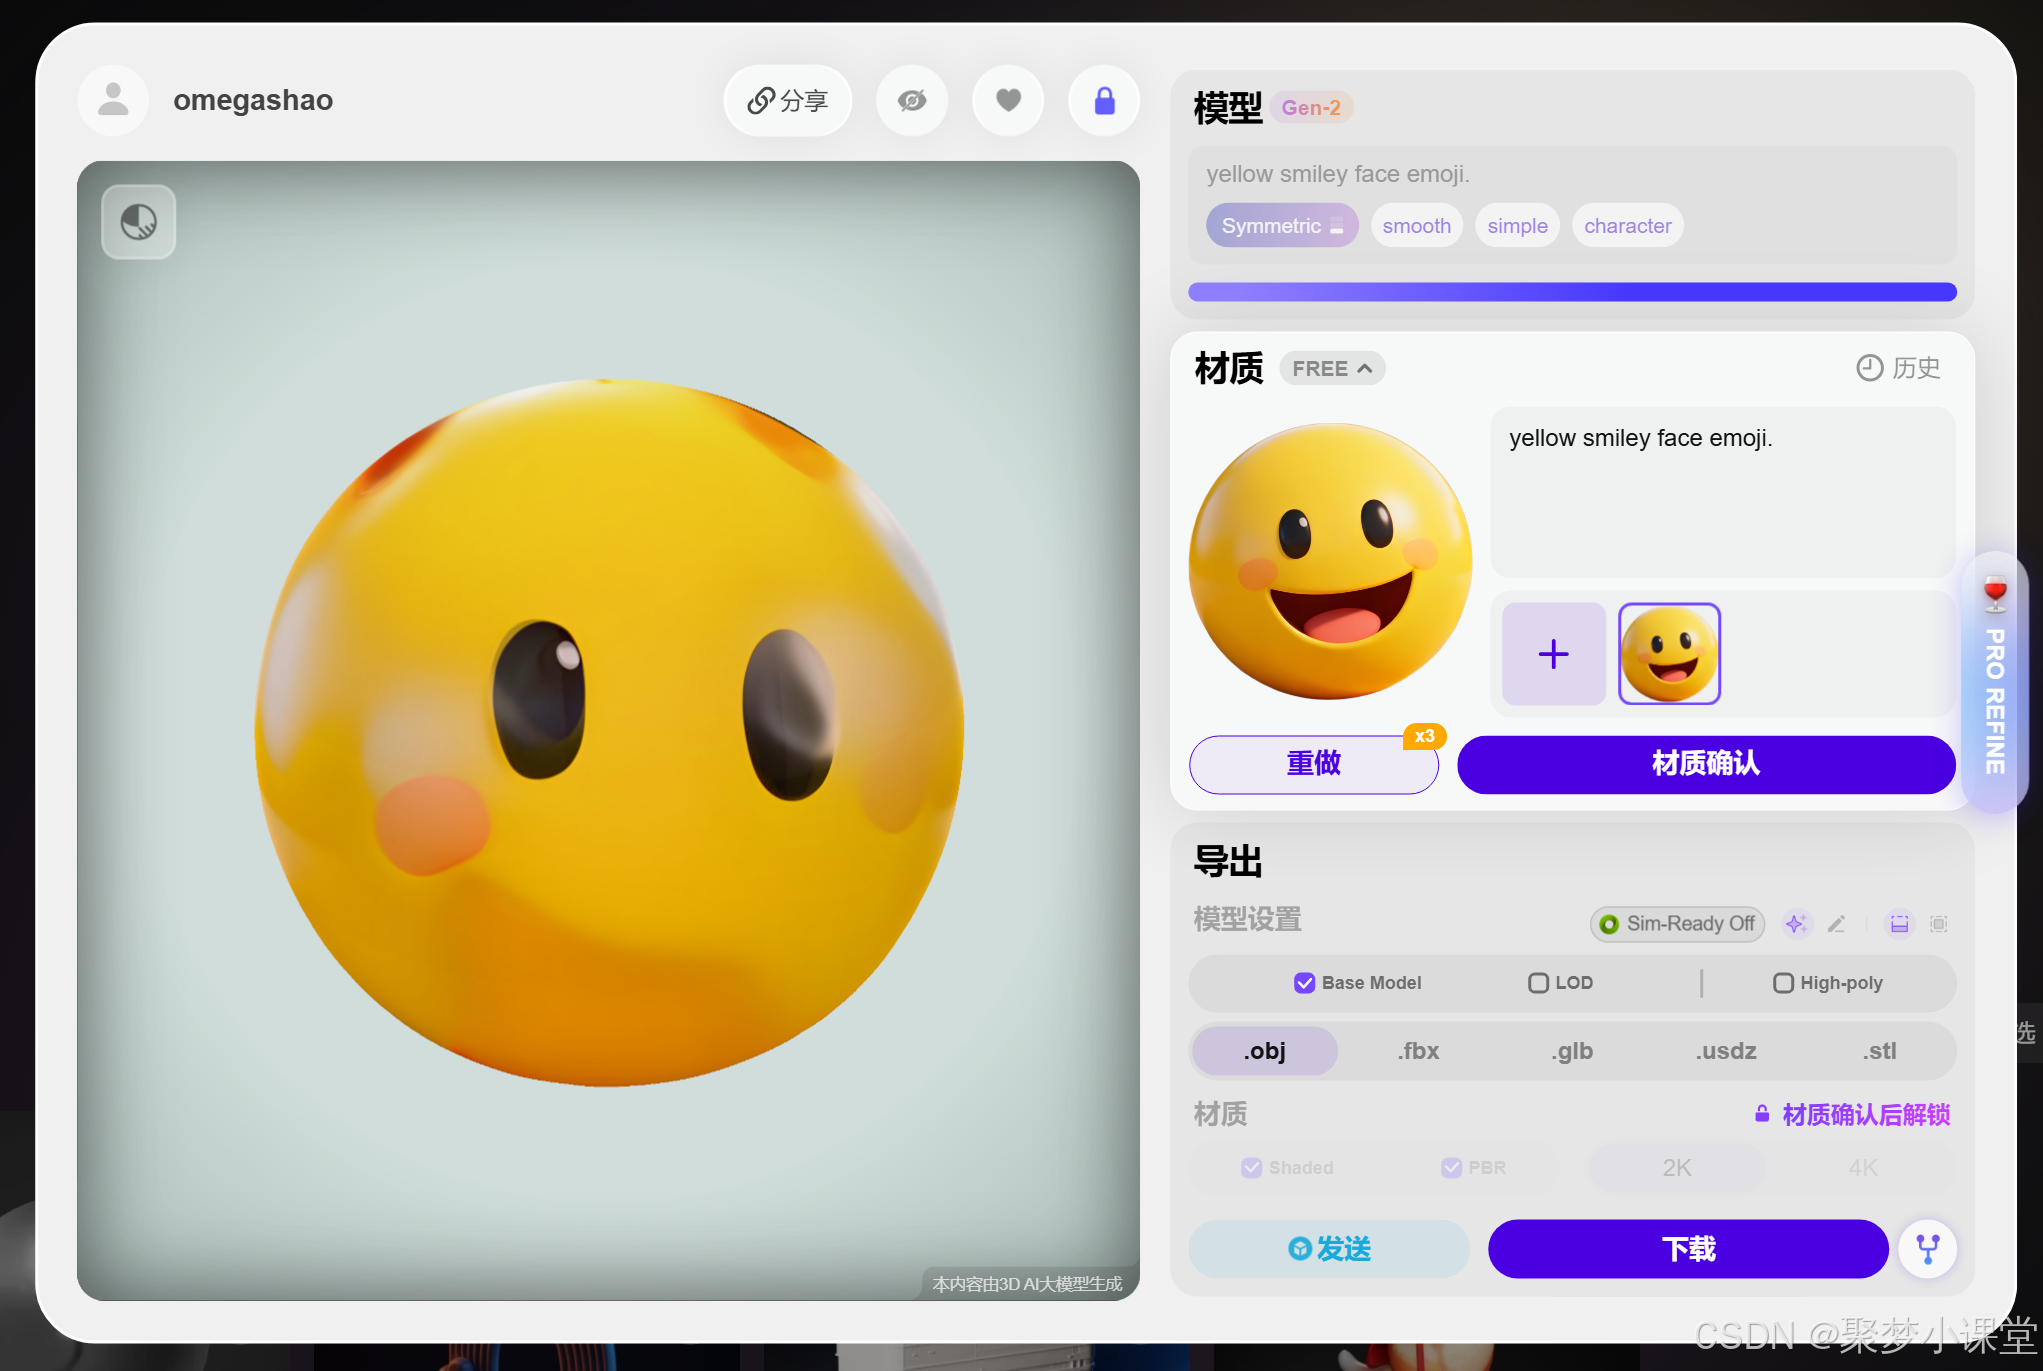The height and width of the screenshot is (1371, 2043).
Task: Expand the FREE material tier dropdown
Action: (1331, 369)
